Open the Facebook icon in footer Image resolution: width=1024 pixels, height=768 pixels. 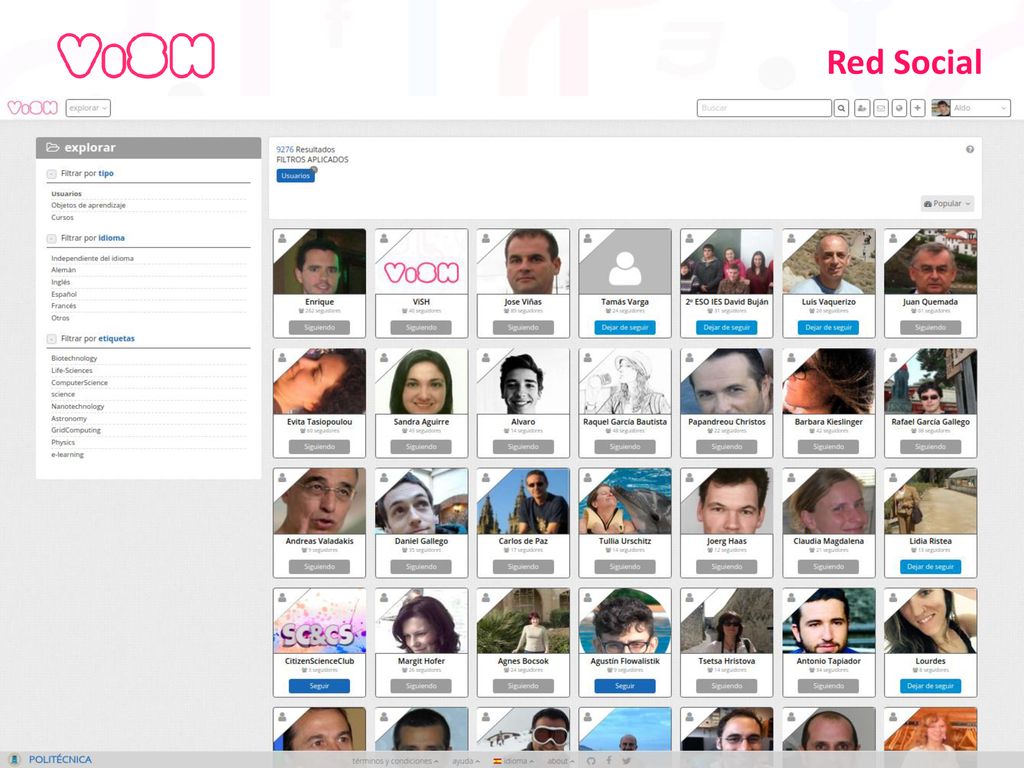click(x=609, y=761)
